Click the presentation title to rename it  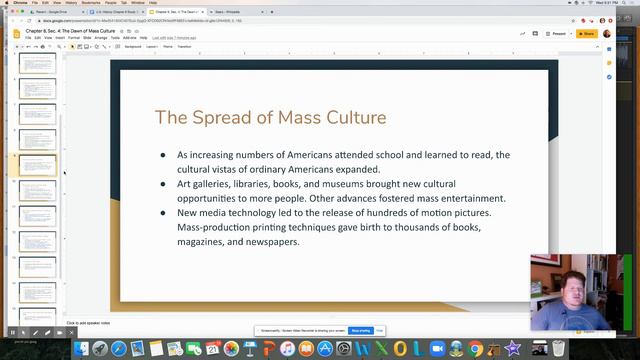(70, 31)
